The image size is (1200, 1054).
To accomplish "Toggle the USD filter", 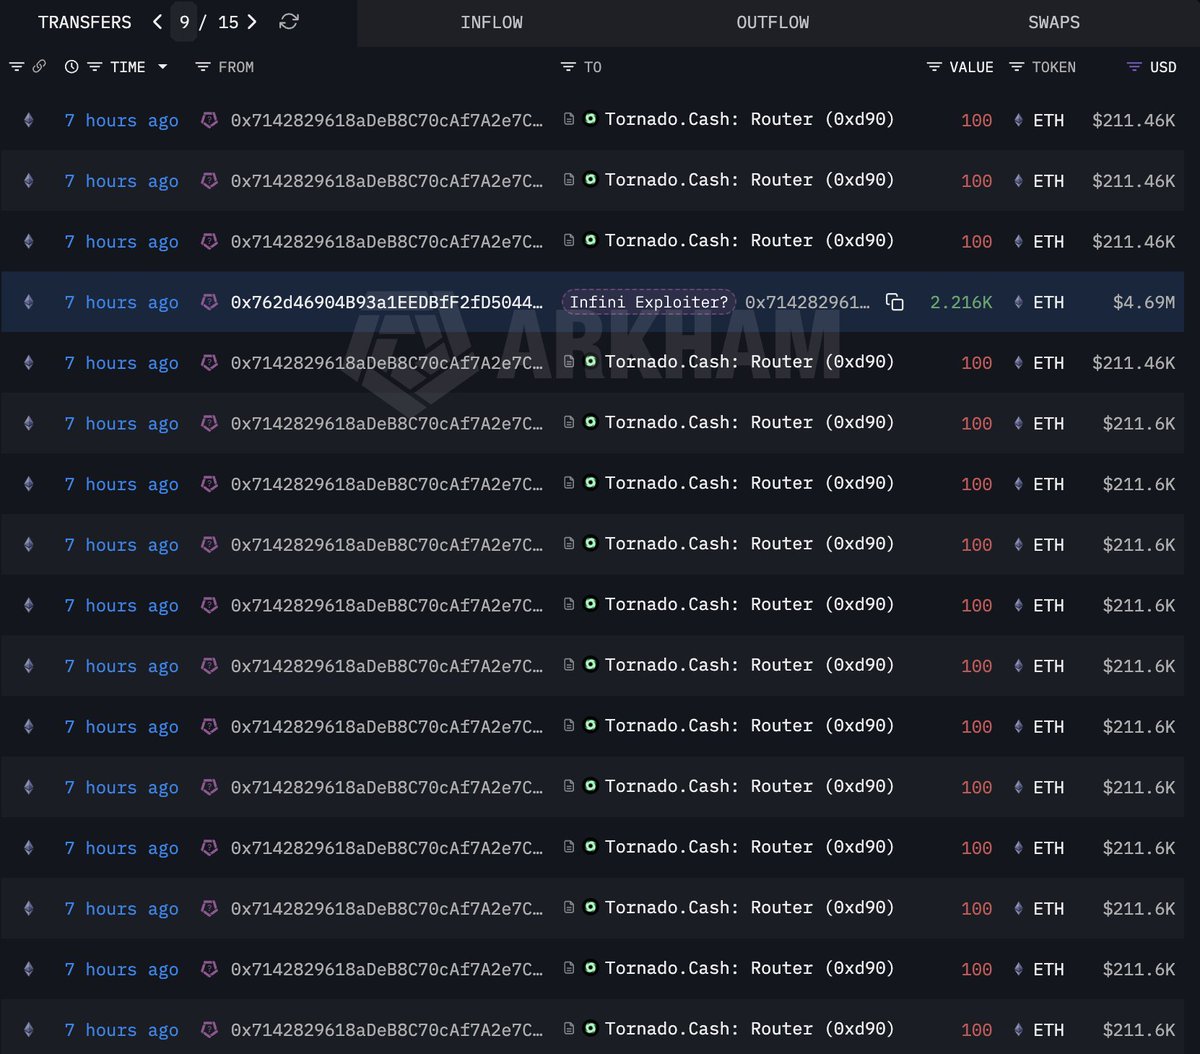I will pyautogui.click(x=1134, y=67).
